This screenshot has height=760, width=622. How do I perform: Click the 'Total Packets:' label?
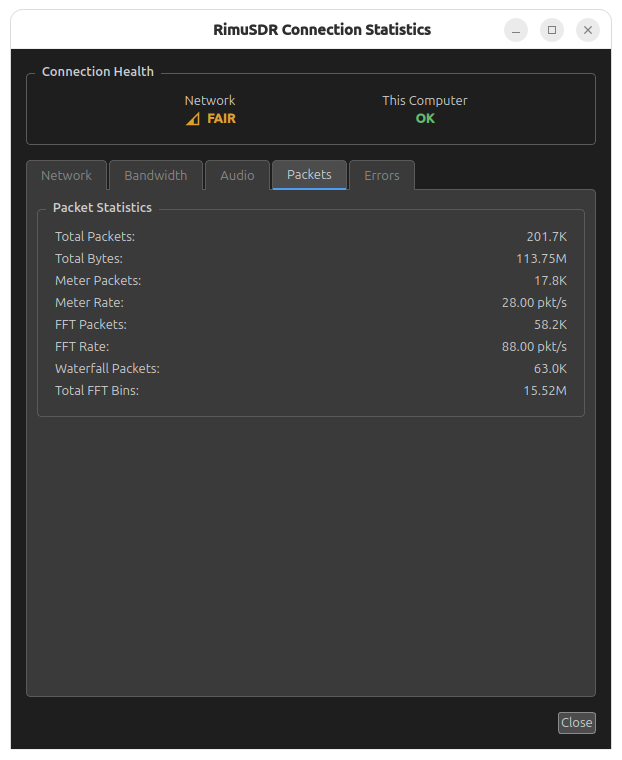[x=95, y=237]
